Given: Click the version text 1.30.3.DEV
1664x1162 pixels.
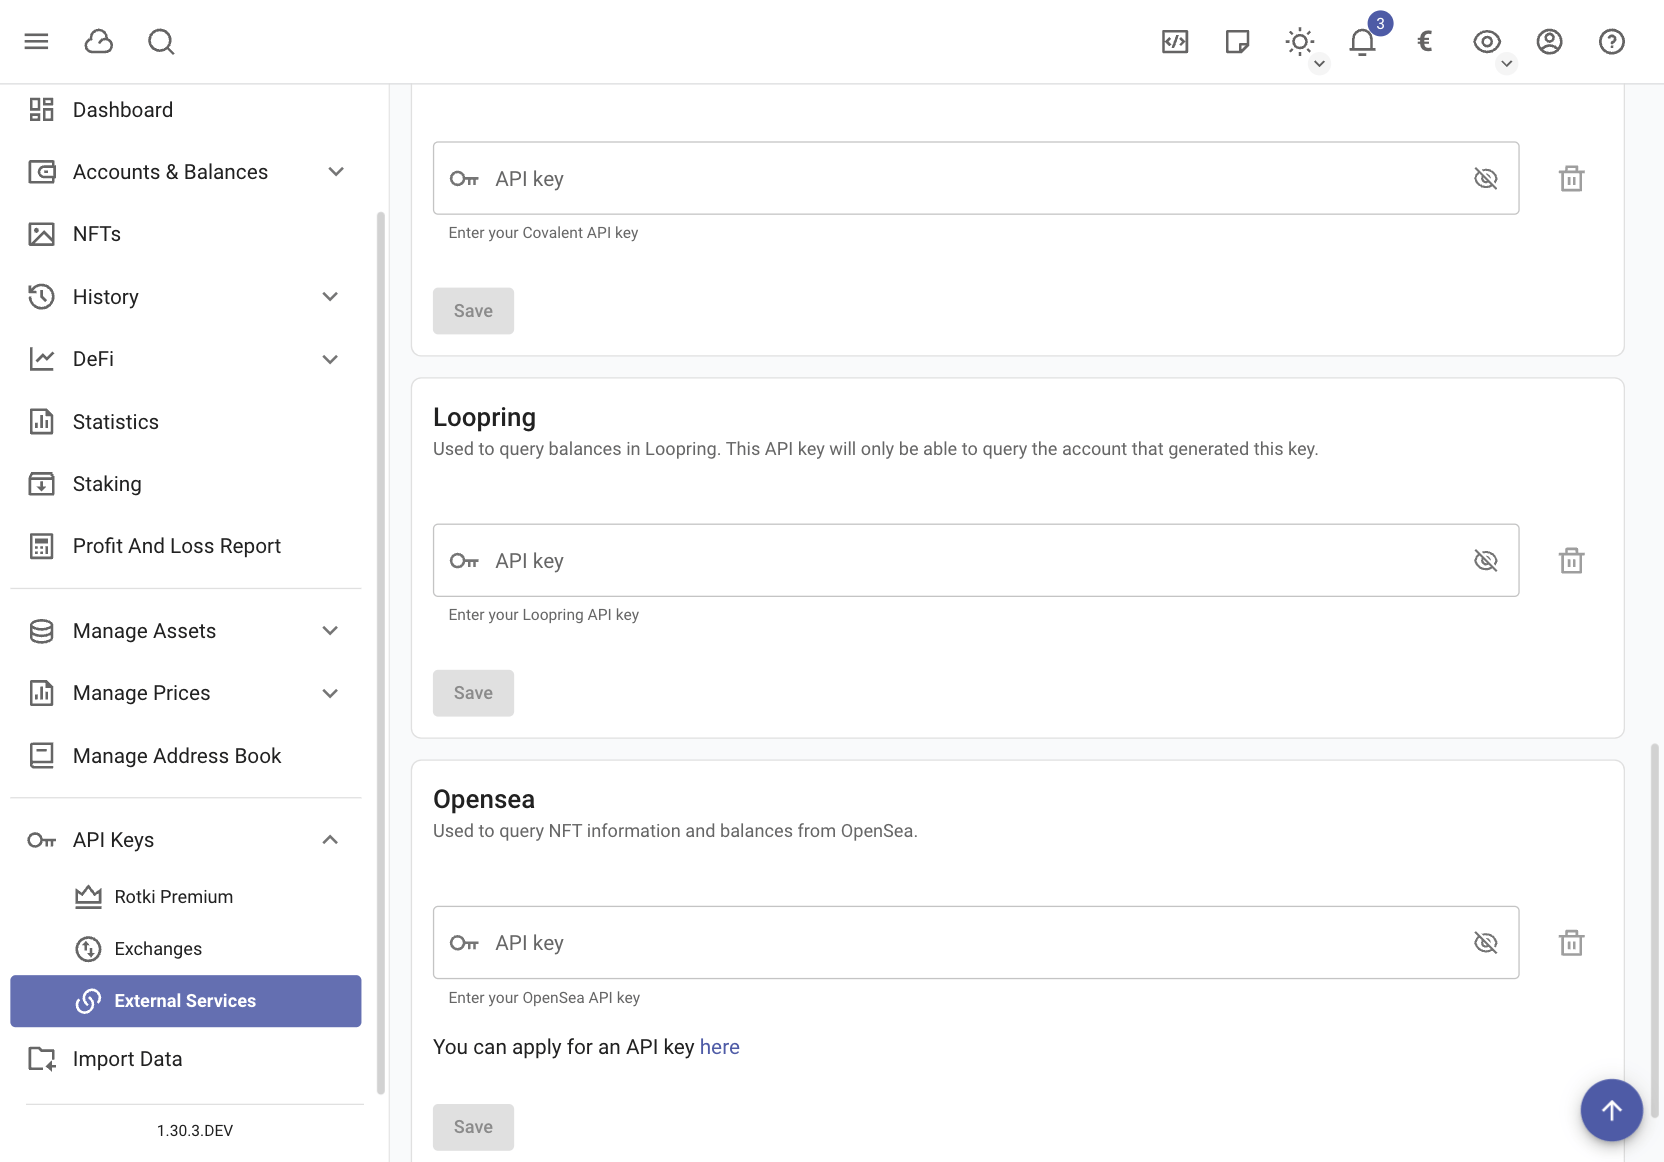Looking at the screenshot, I should click(x=195, y=1130).
